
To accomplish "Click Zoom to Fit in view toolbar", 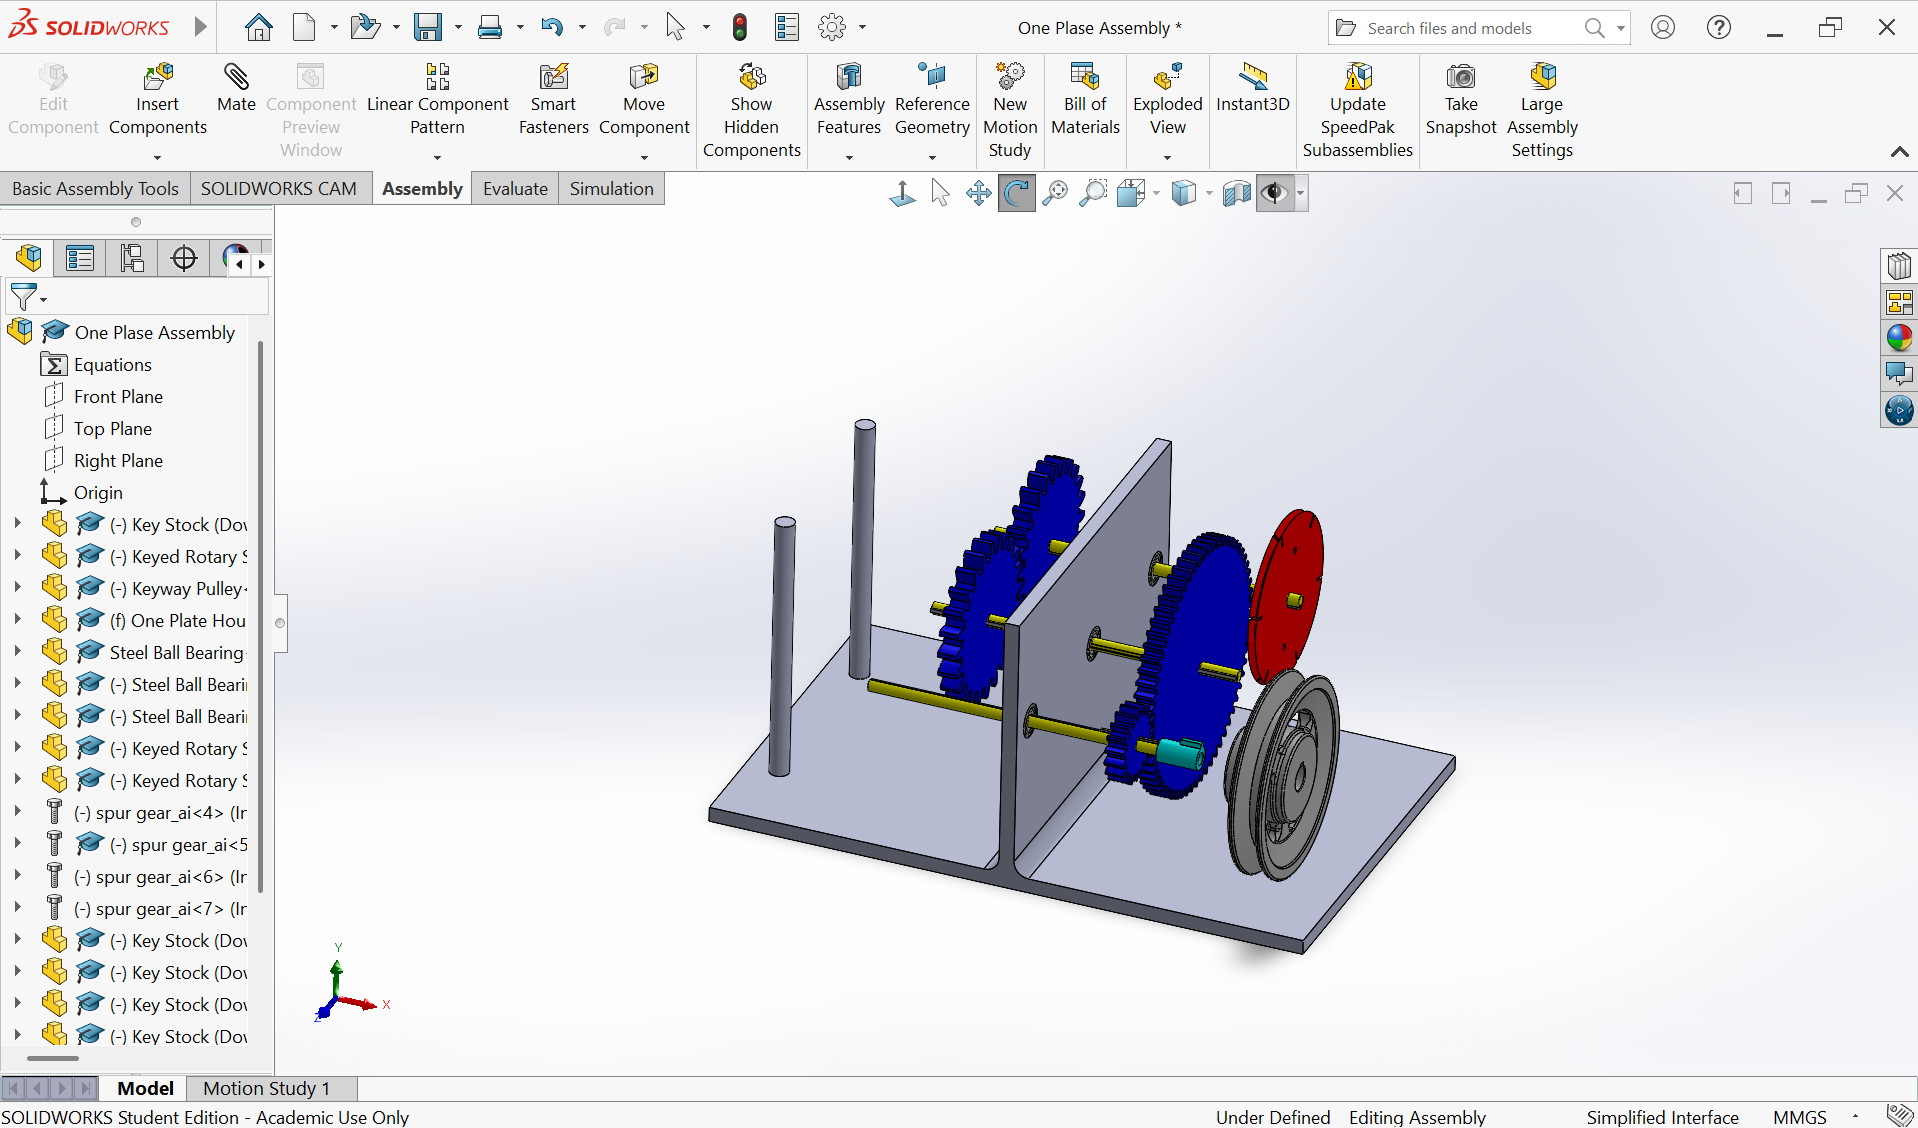I will tap(1055, 193).
